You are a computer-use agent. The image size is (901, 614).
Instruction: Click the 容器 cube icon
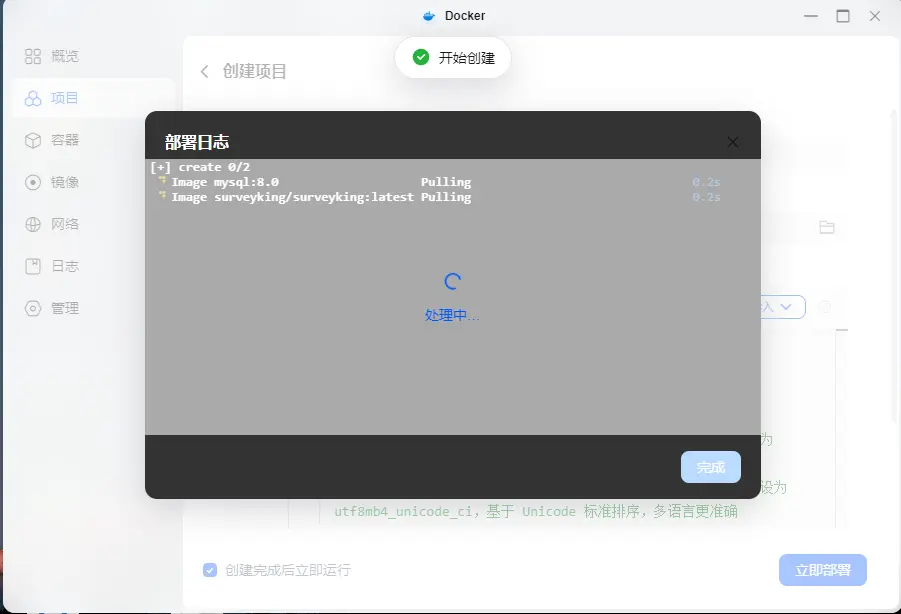tap(33, 140)
